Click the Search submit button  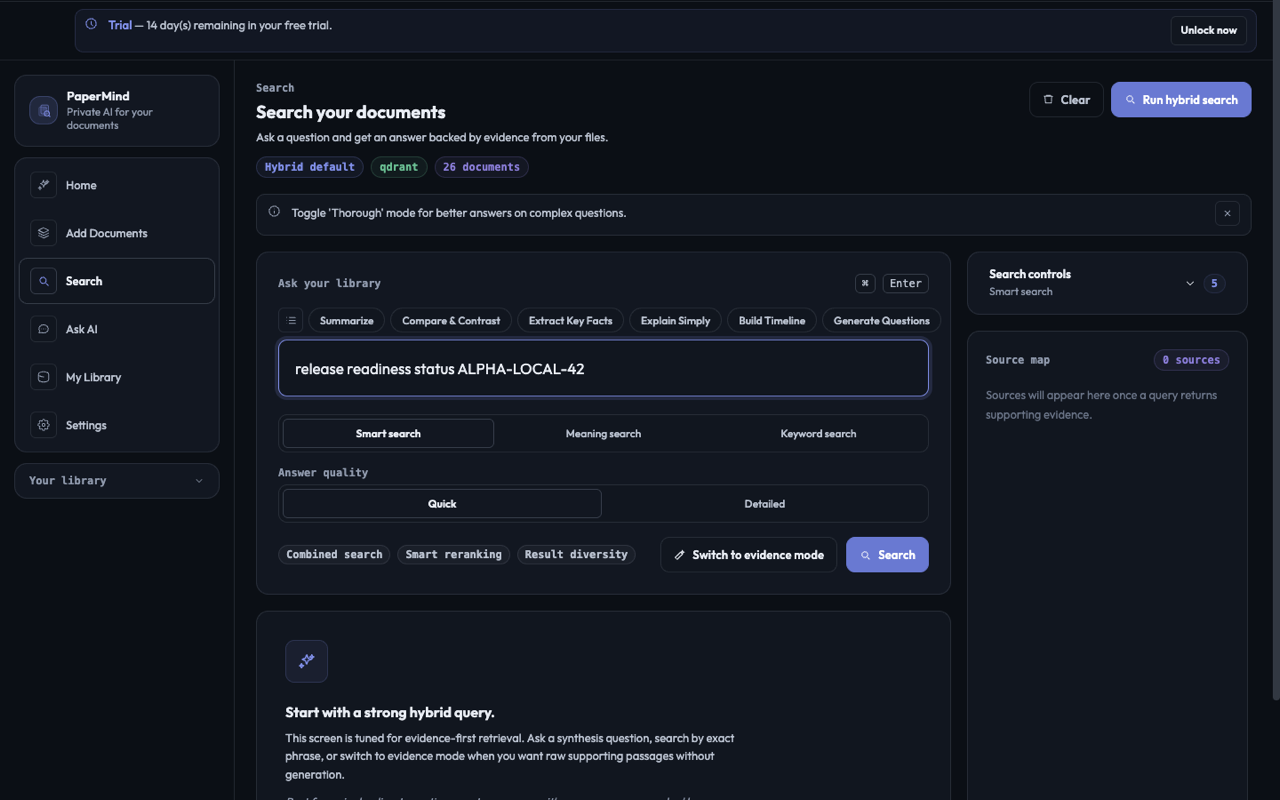[x=887, y=555]
